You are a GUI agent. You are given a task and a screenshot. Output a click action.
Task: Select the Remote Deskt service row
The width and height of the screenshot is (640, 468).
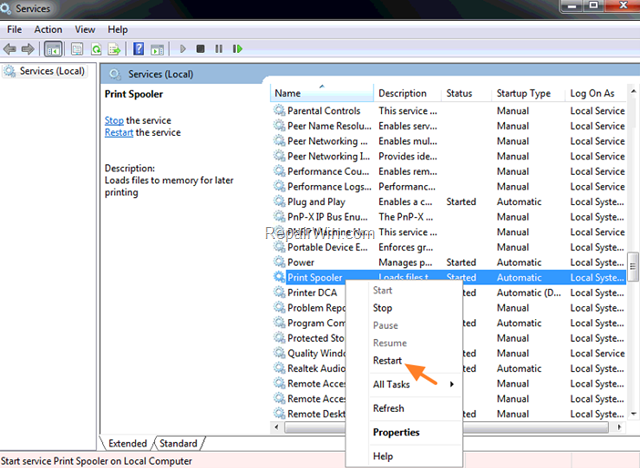click(448, 413)
